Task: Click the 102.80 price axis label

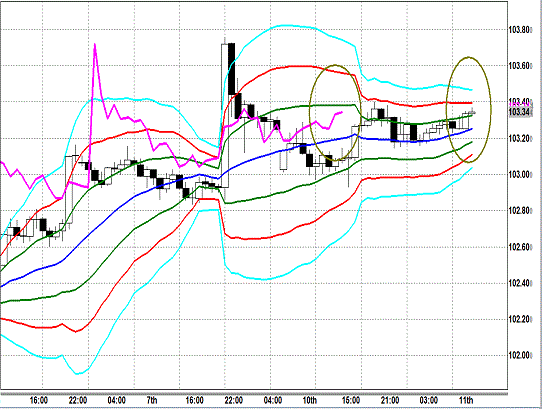Action: 520,211
